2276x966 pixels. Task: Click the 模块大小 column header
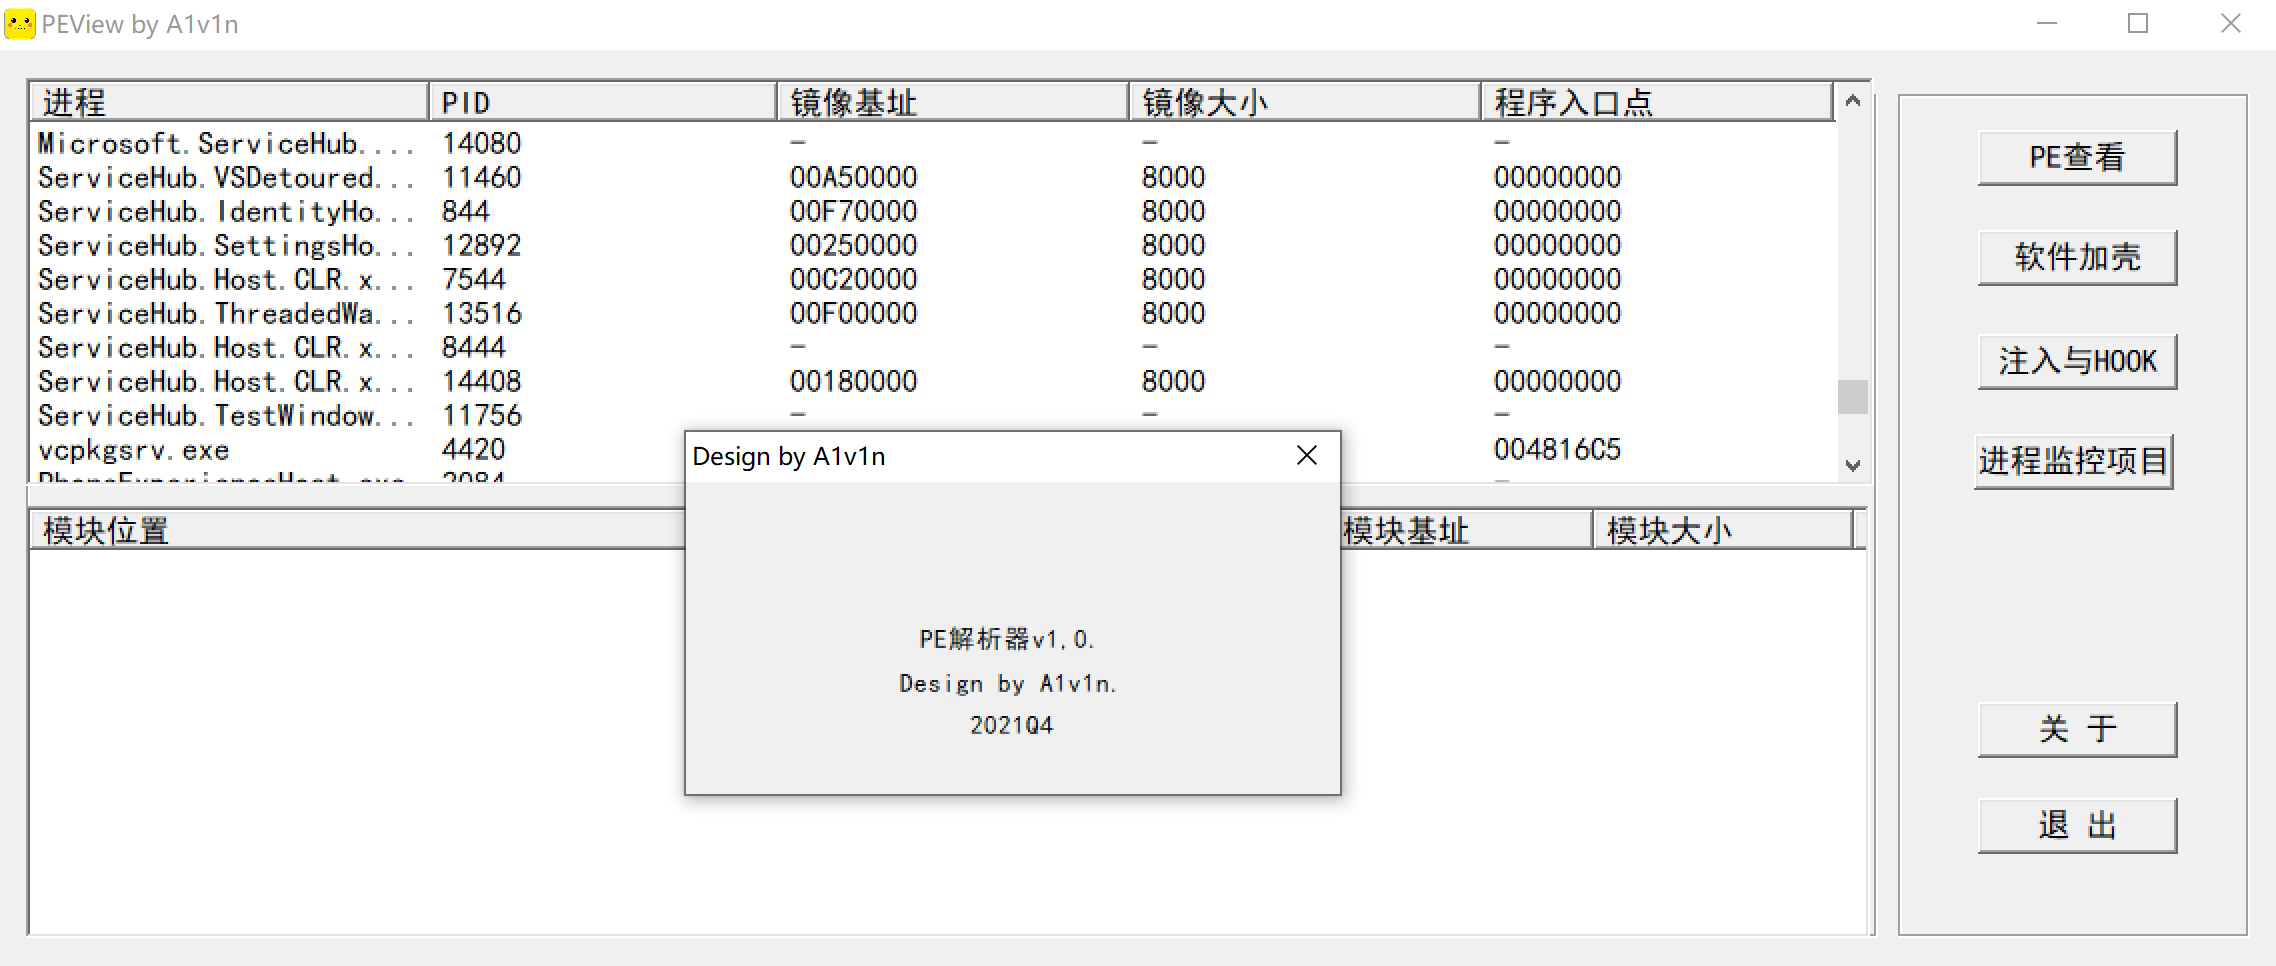pos(1722,530)
